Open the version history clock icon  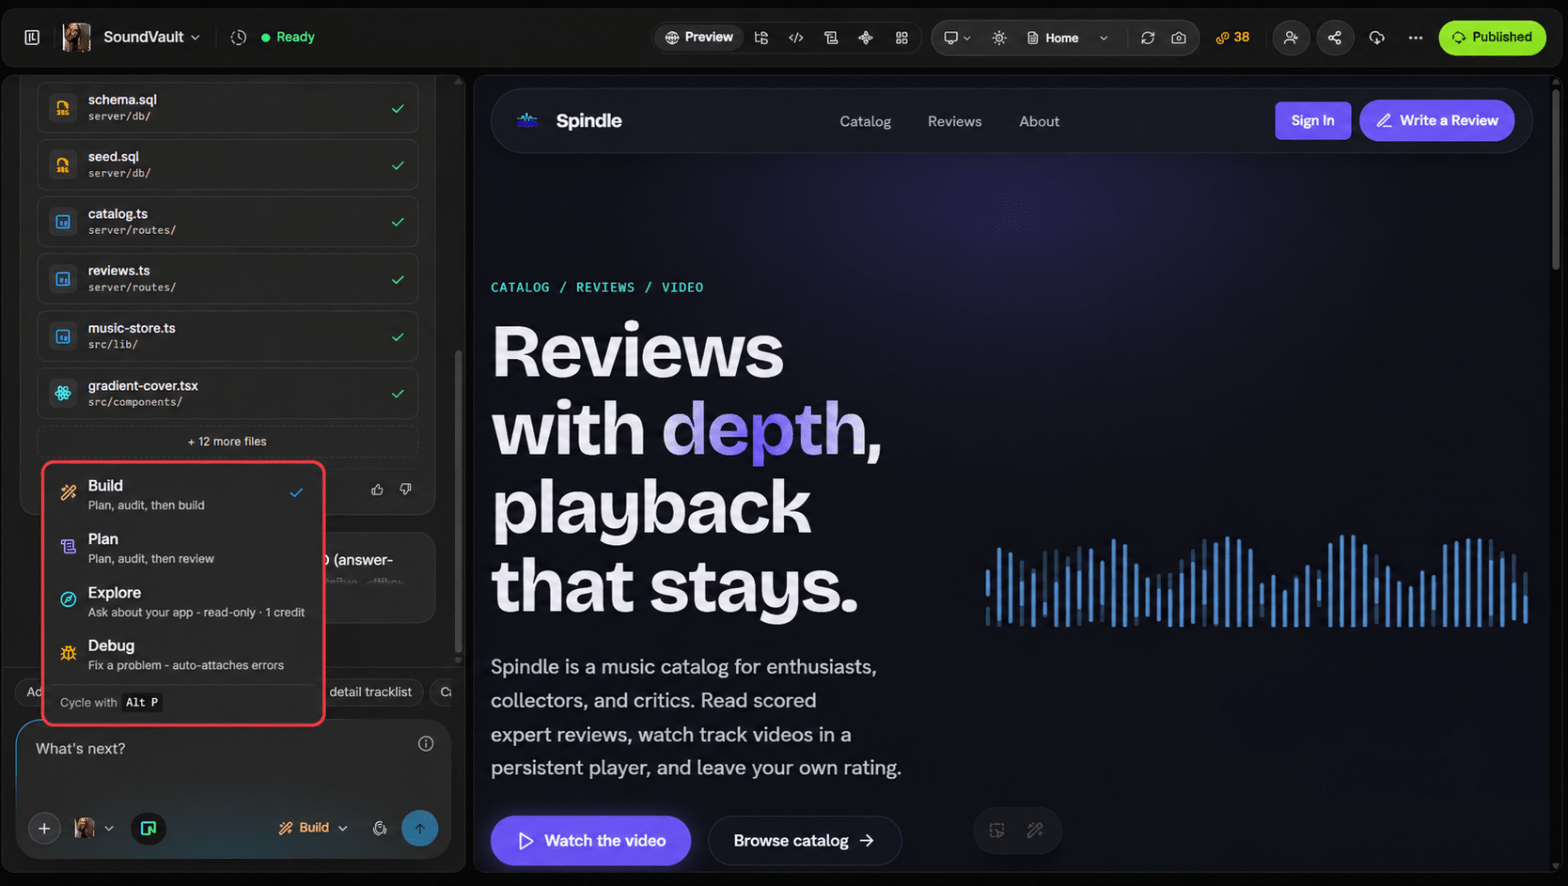238,37
